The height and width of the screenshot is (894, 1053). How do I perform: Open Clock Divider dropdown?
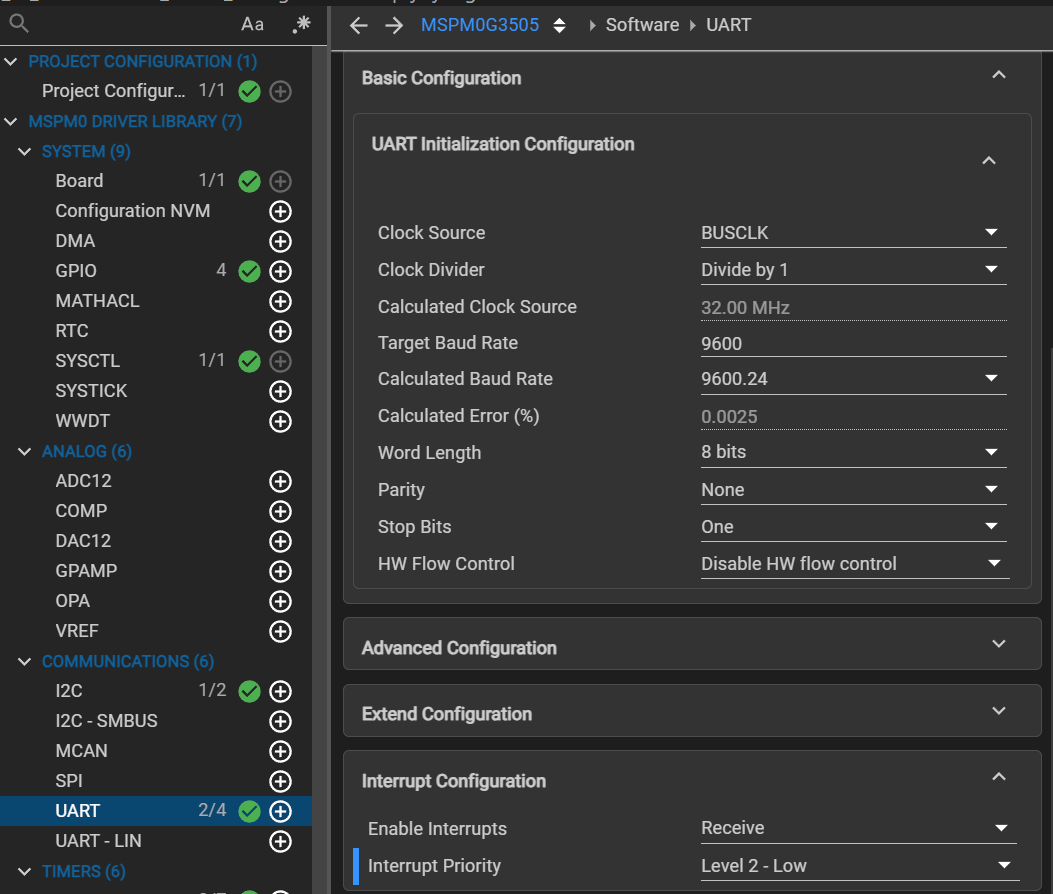click(x=854, y=270)
